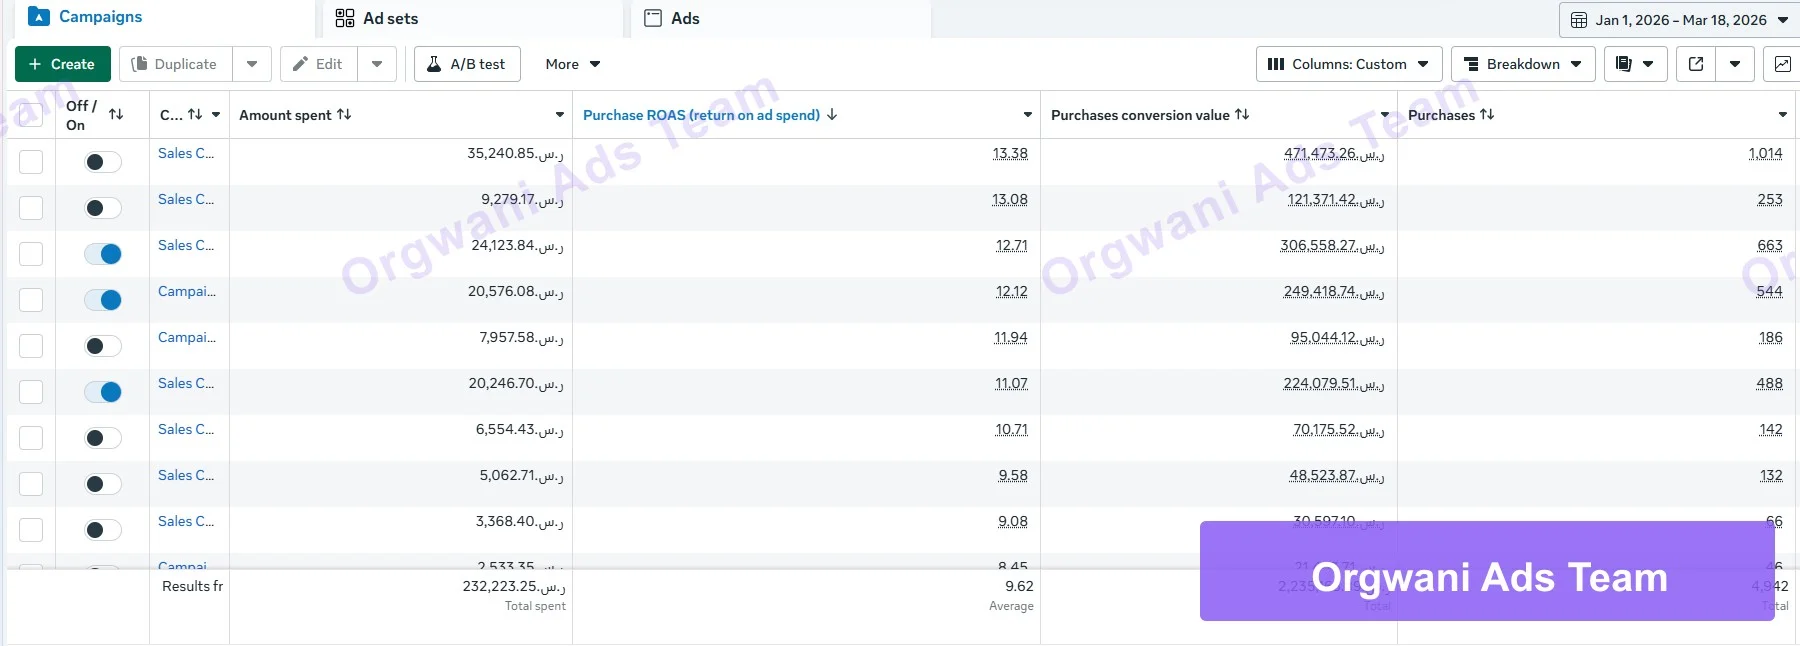
Task: Click the export/share icon button
Action: pyautogui.click(x=1696, y=64)
